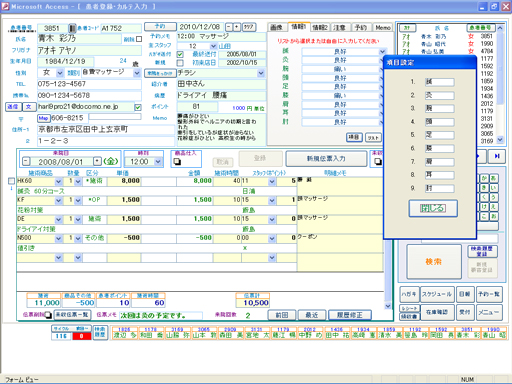Screen dimensions: 512x384
Task: Click kana index button お
Action: 494,216
